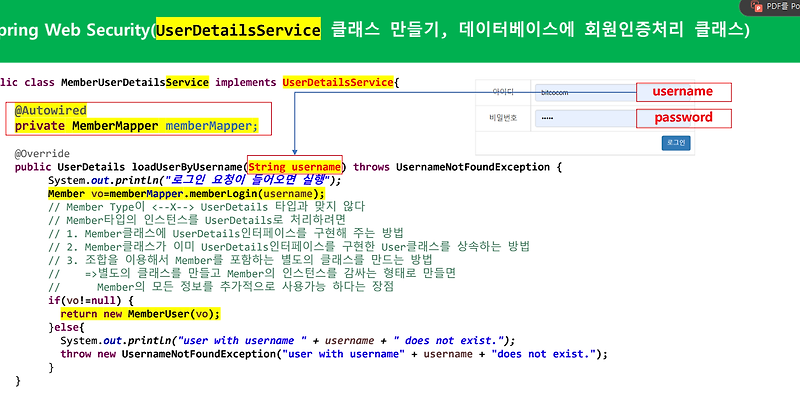Click the 아이디 field containing bitcocom
This screenshot has height=414, width=800.
[586, 93]
